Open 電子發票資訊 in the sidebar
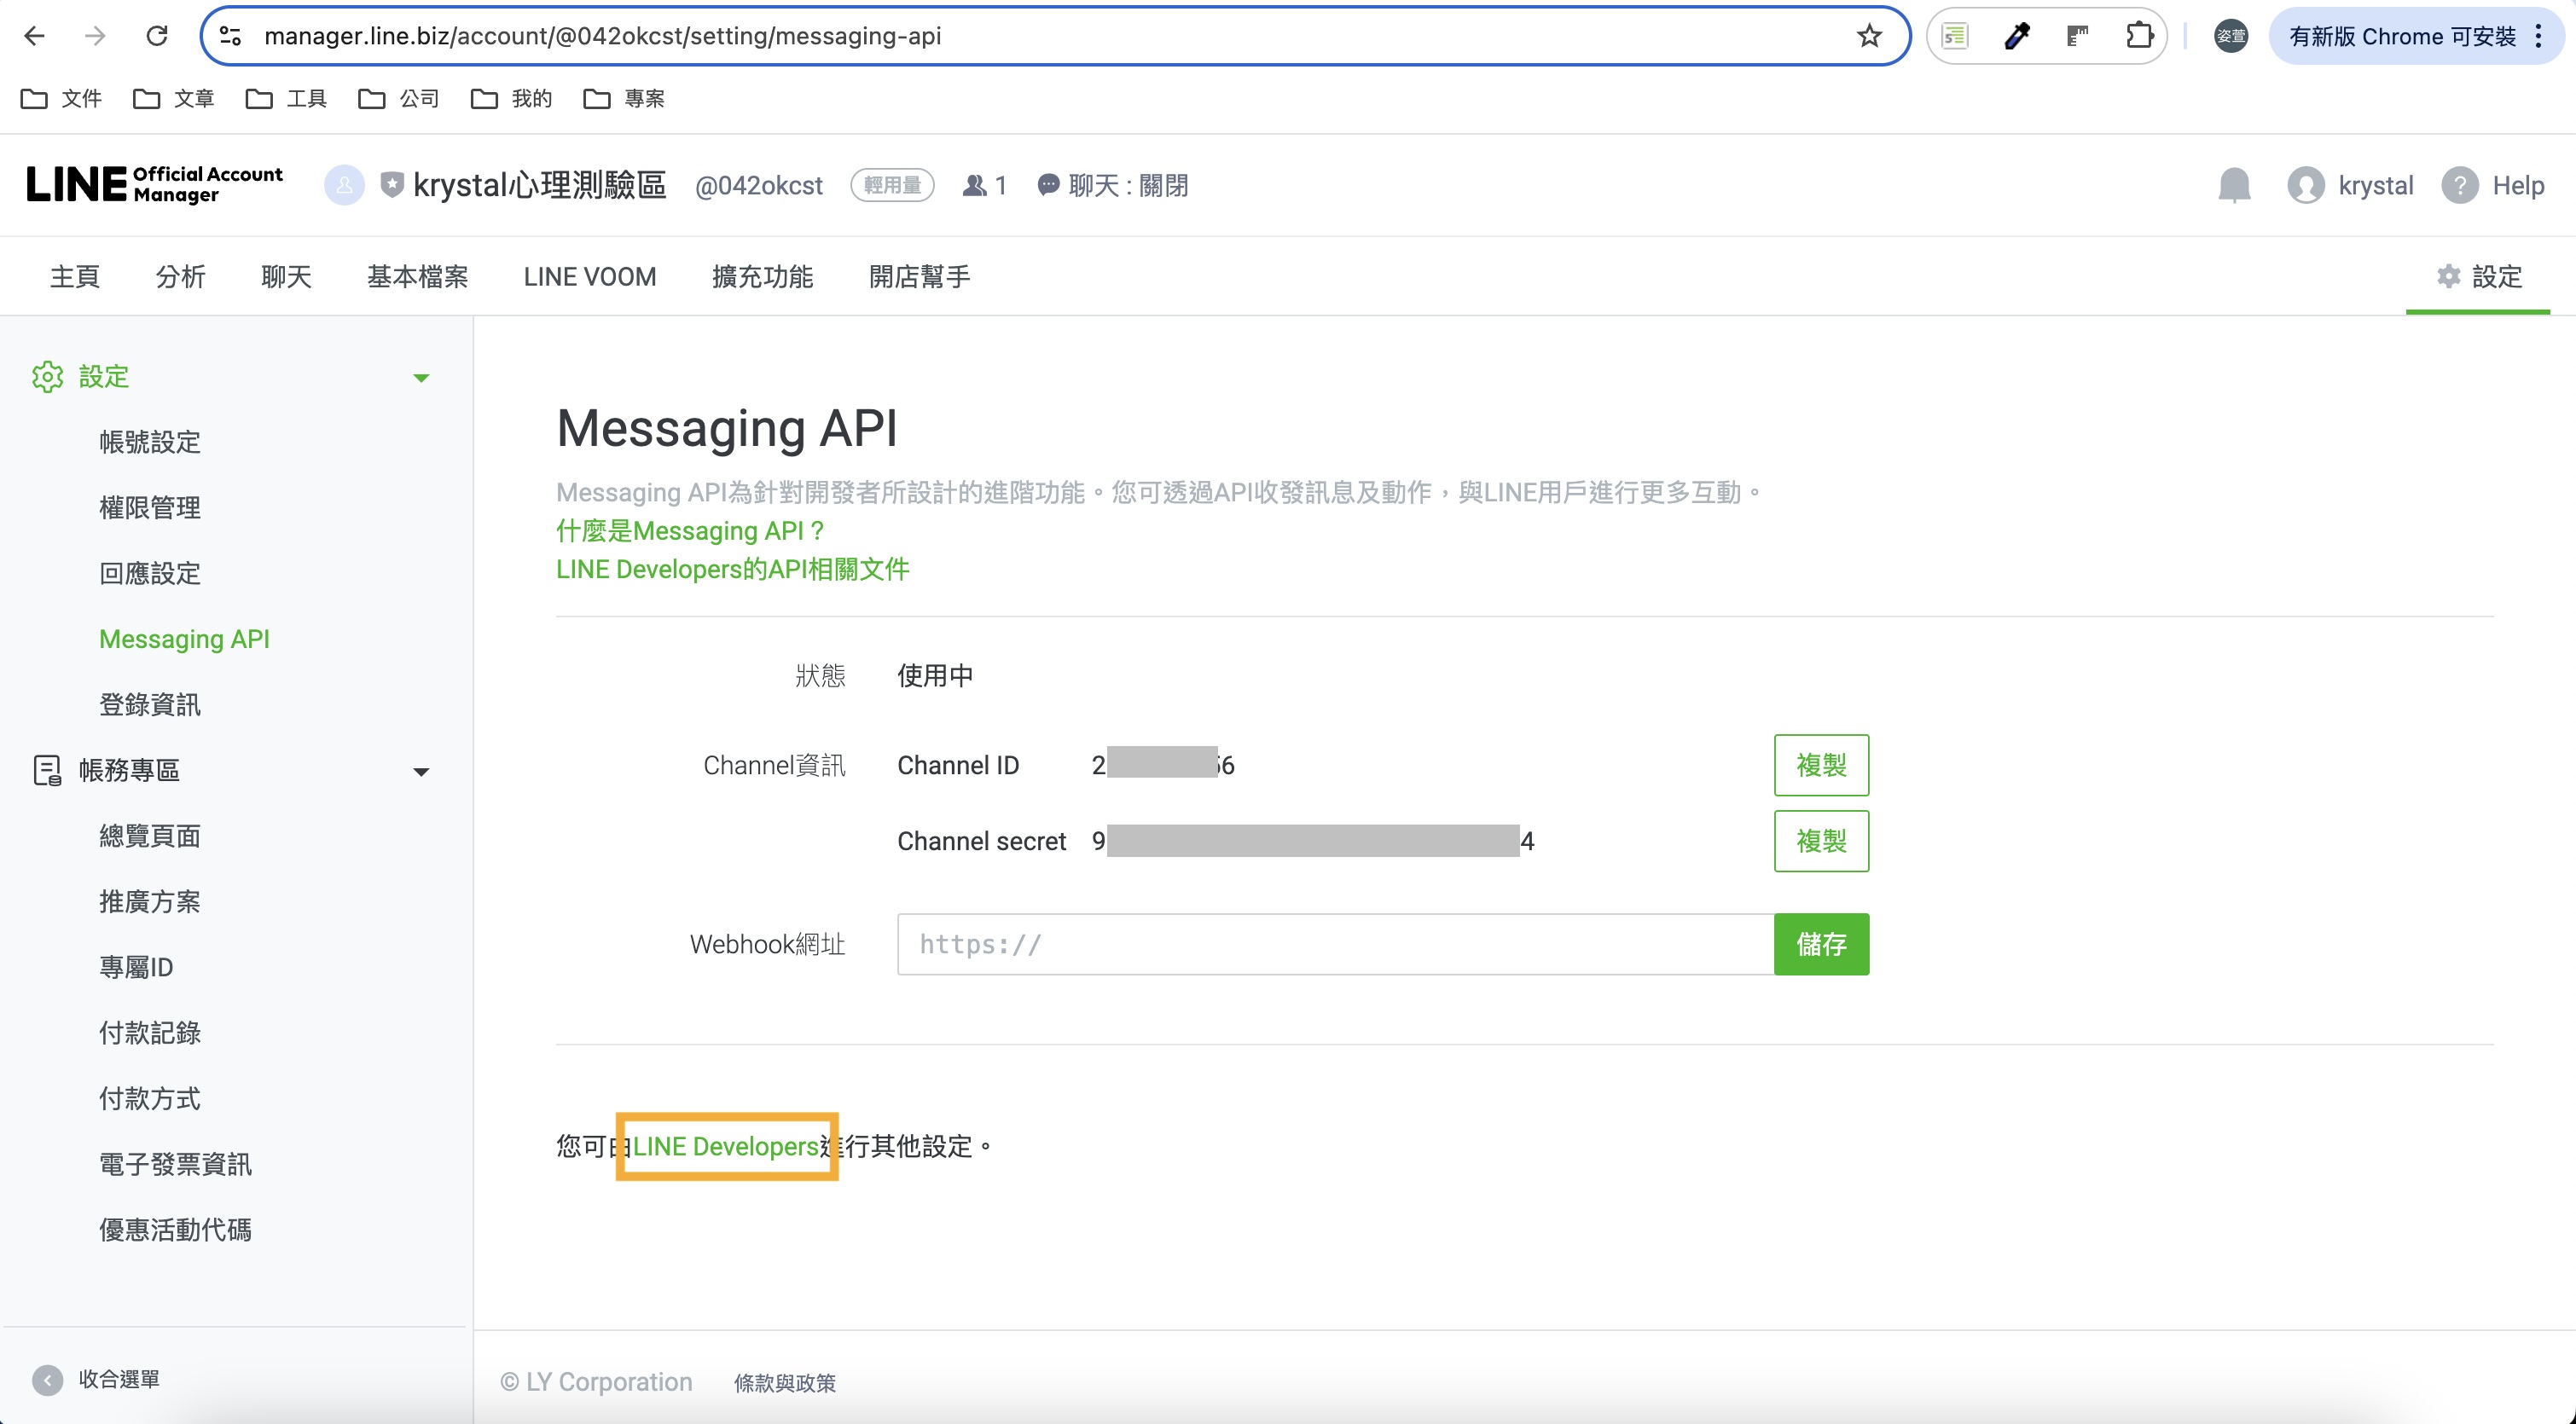The width and height of the screenshot is (2576, 1424). pyautogui.click(x=175, y=1165)
